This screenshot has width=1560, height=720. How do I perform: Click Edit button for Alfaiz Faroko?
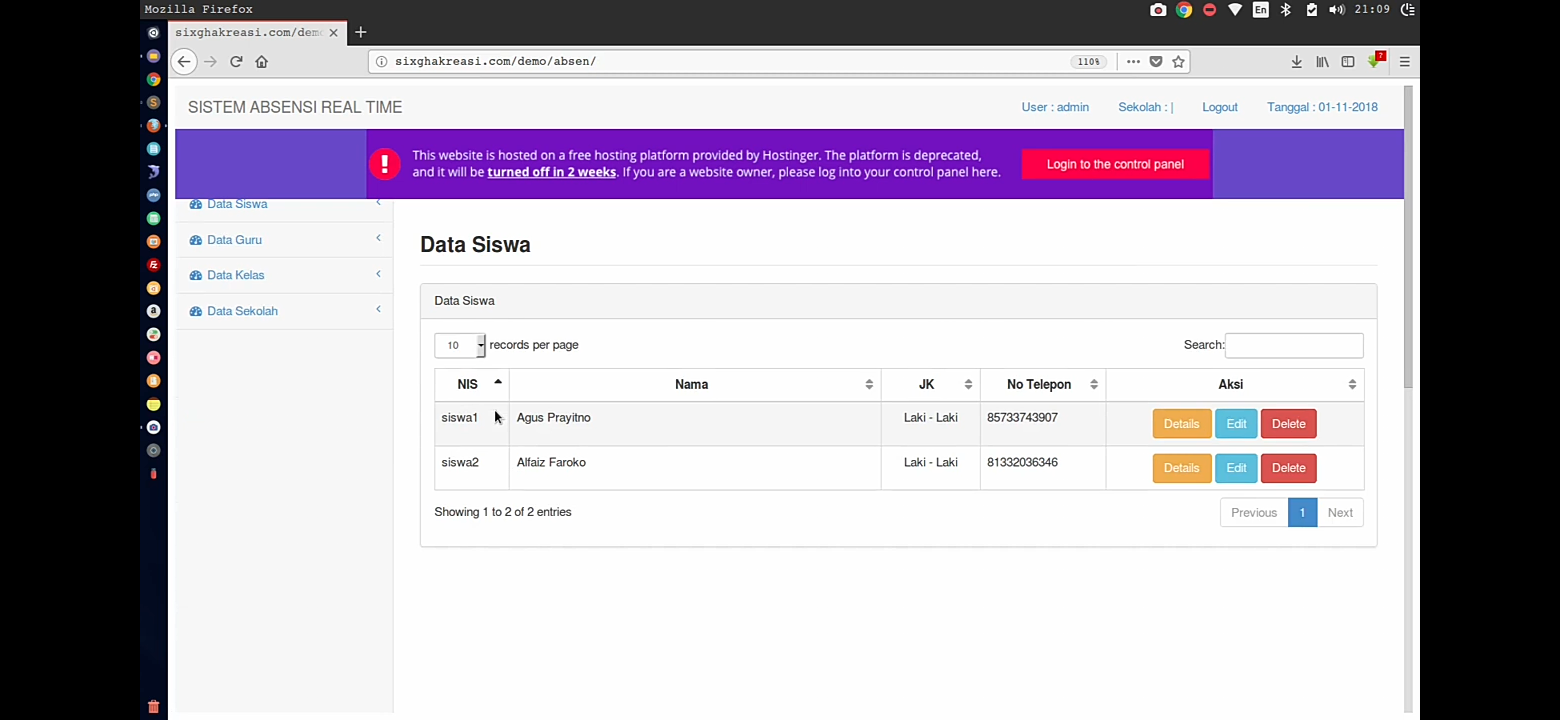[1236, 468]
